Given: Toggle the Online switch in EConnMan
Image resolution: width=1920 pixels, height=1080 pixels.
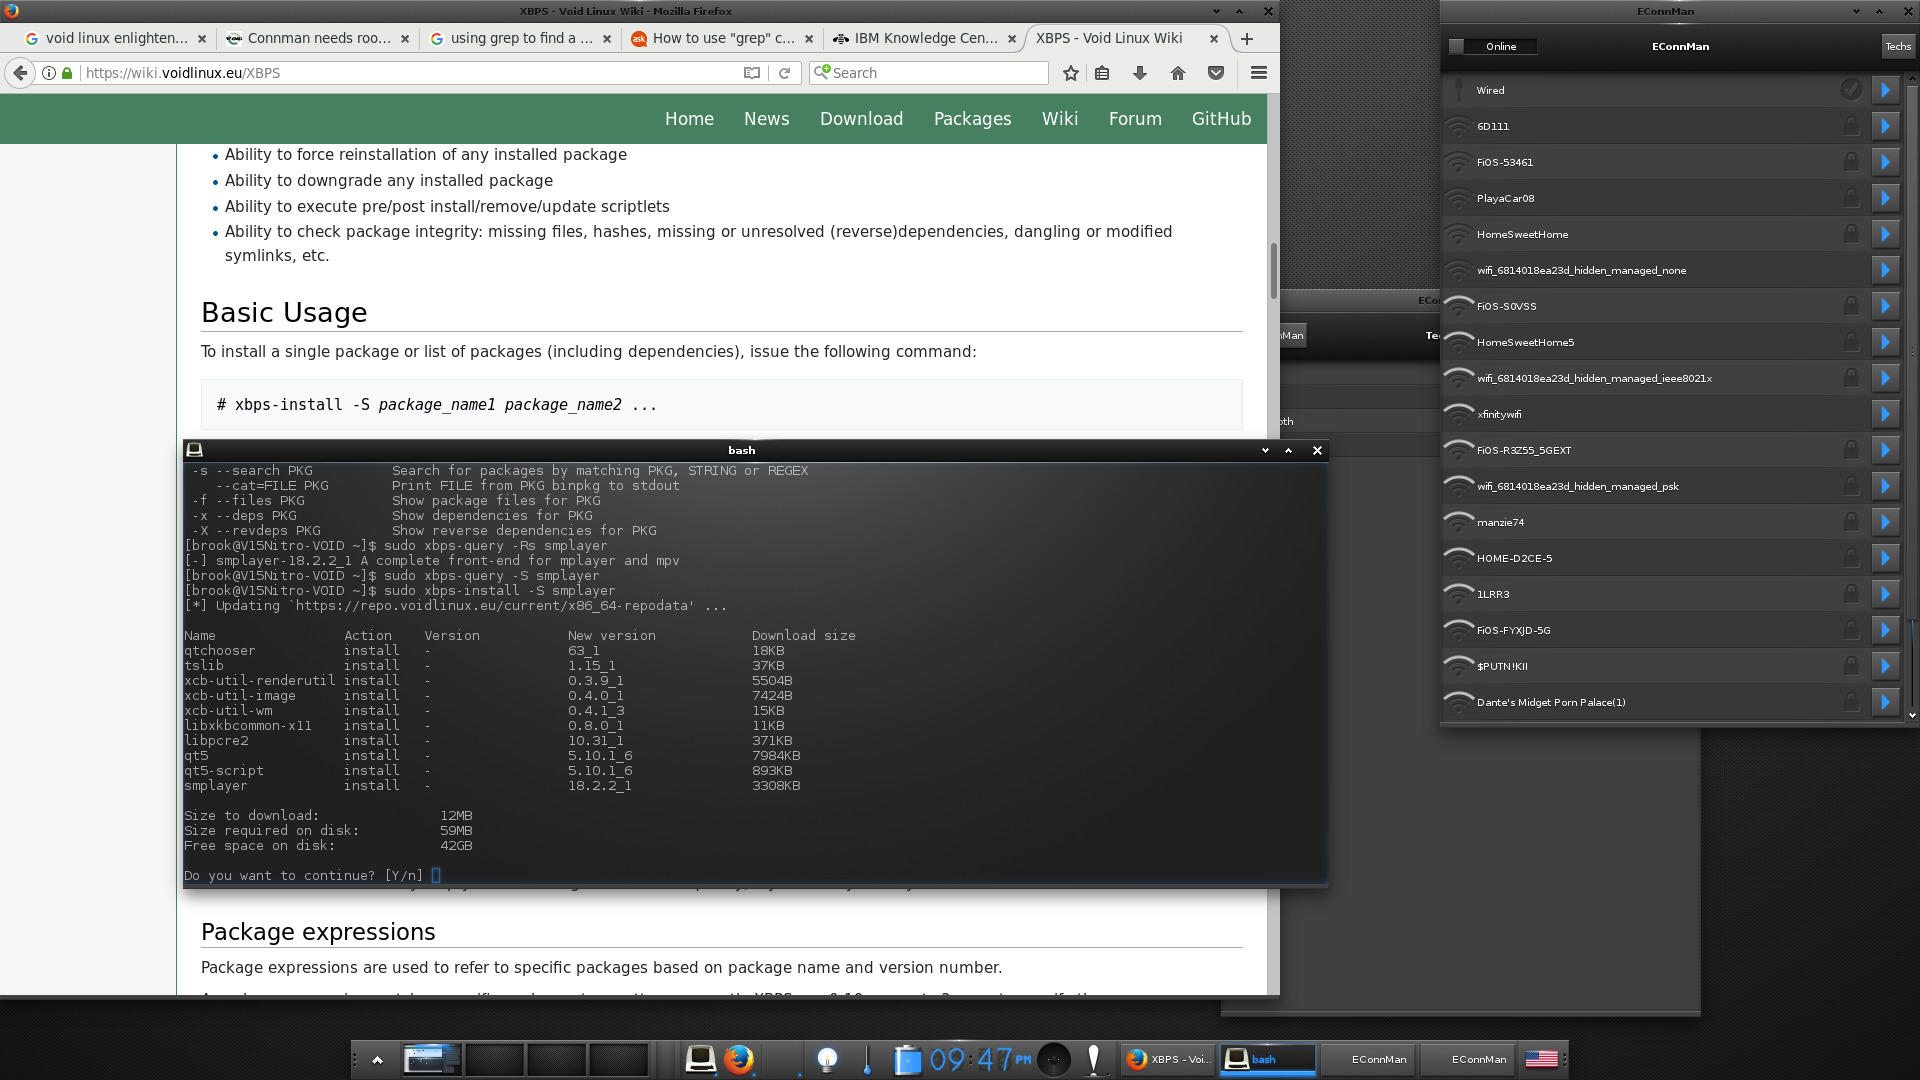Looking at the screenshot, I should (1492, 46).
